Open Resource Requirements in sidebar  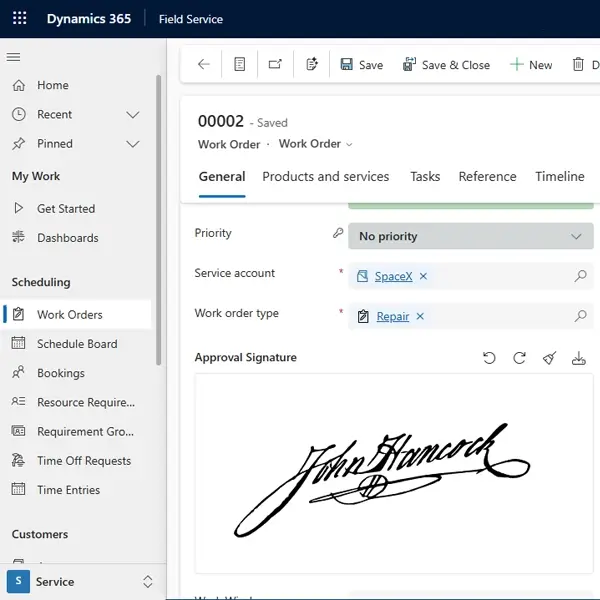click(76, 402)
